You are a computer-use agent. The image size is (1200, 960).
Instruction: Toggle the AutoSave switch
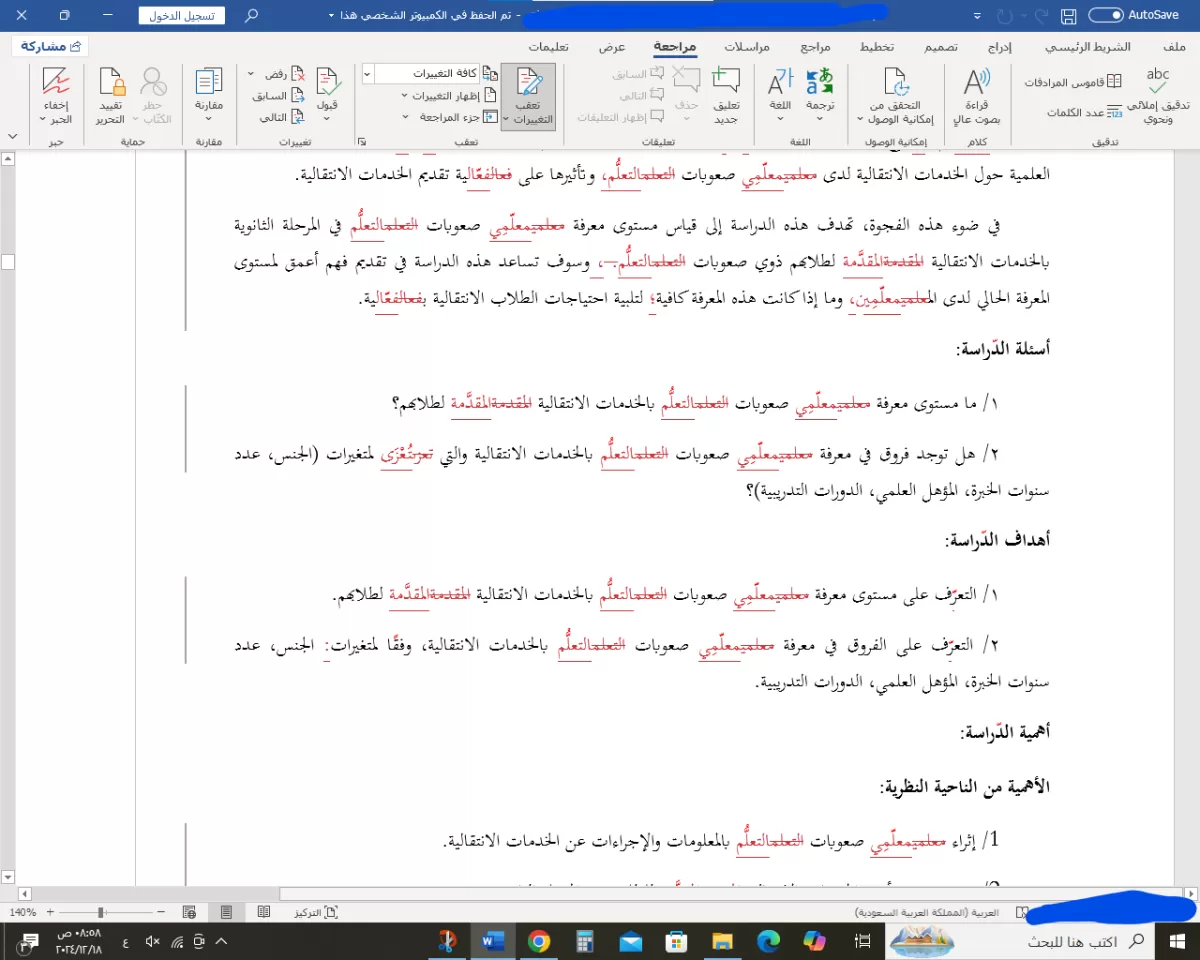point(1105,15)
